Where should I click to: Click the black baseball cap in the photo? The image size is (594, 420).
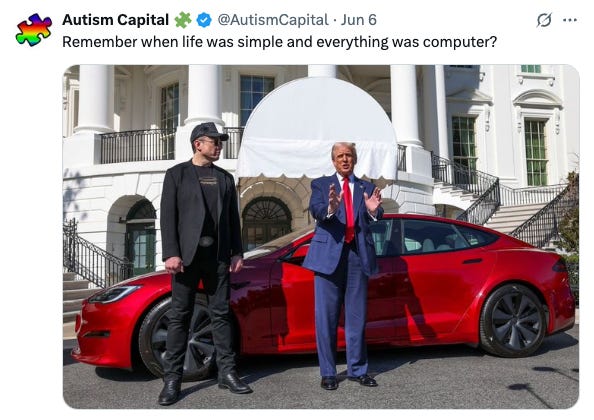click(209, 131)
